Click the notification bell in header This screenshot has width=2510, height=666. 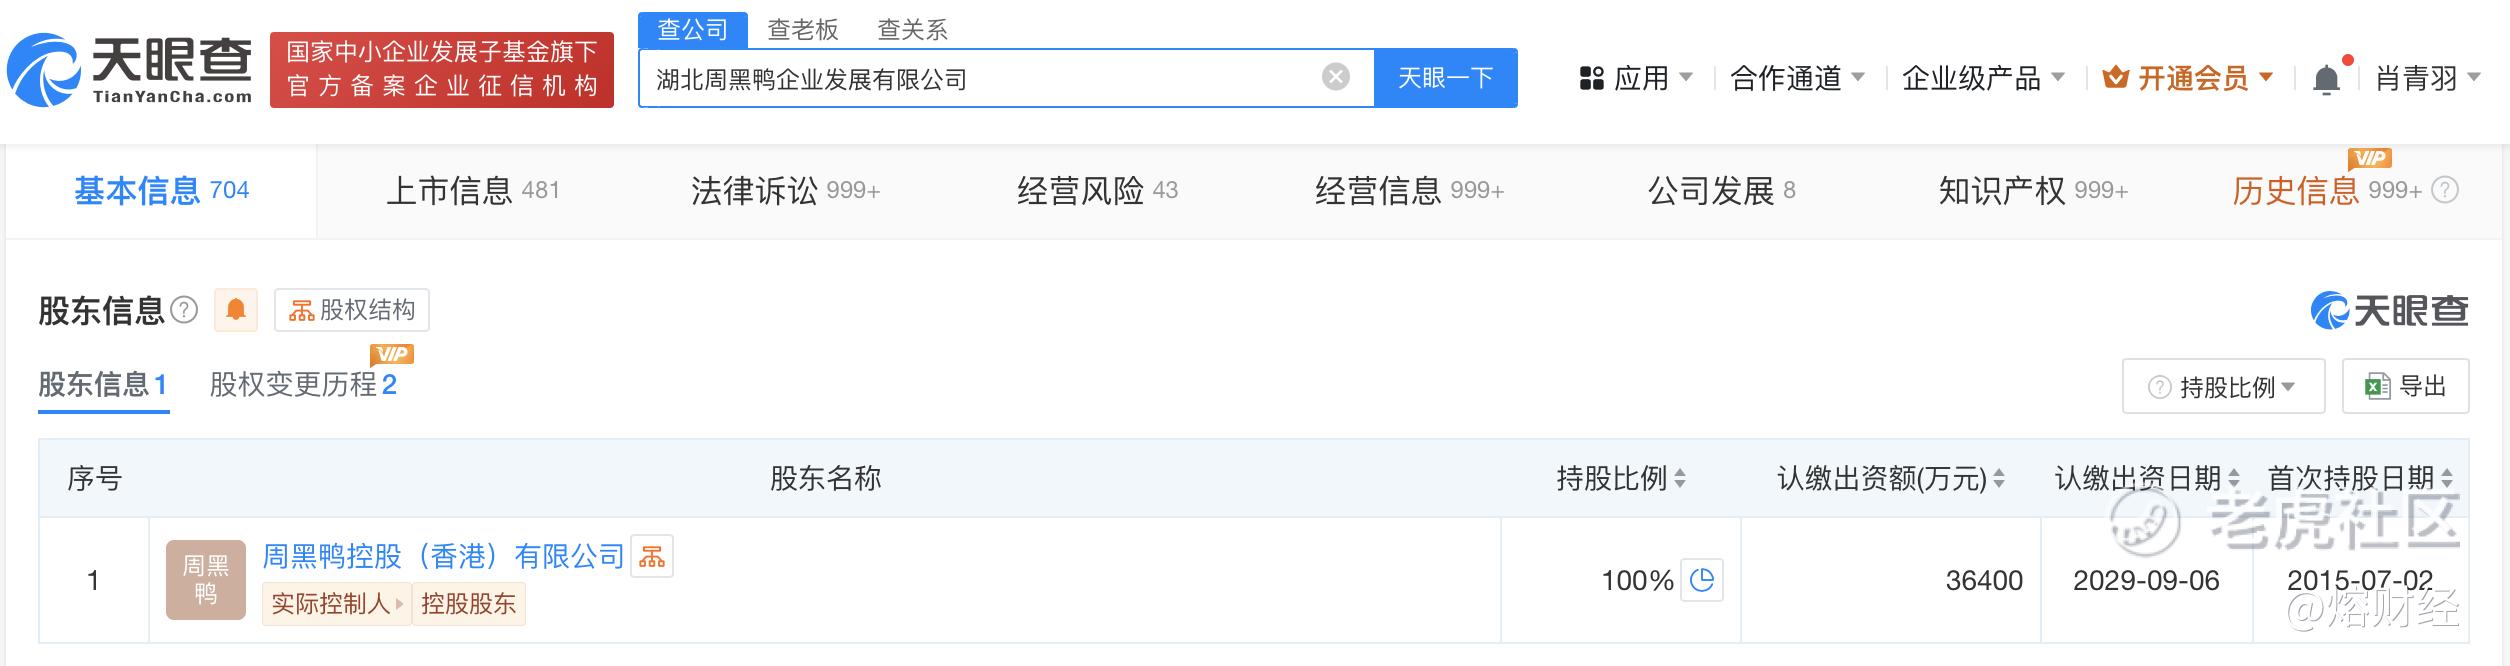[2327, 79]
